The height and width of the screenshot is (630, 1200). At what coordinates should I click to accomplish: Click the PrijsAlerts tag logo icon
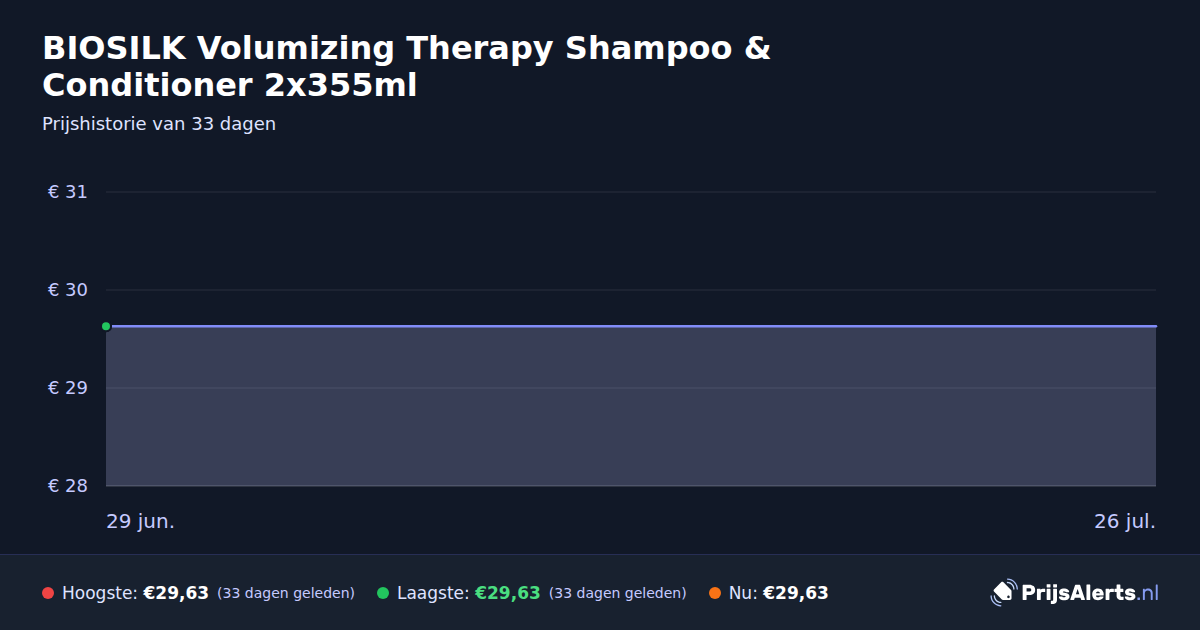pyautogui.click(x=1003, y=593)
